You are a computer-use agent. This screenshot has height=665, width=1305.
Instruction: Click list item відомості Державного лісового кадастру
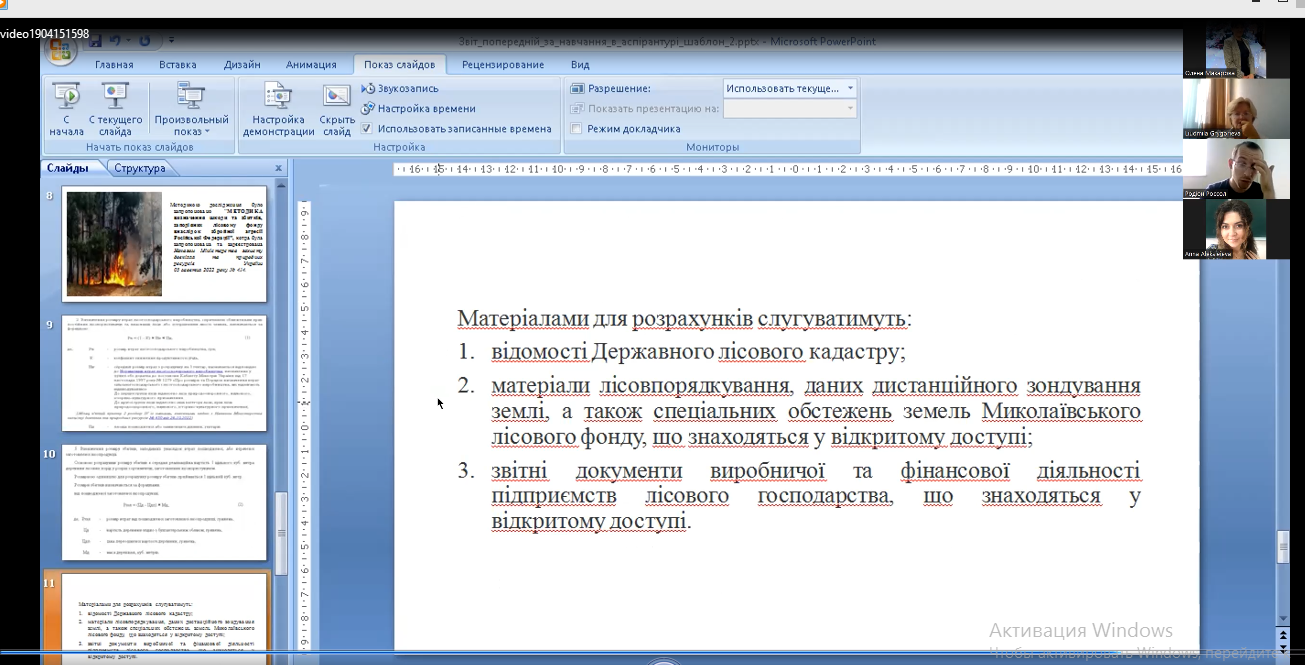point(698,352)
